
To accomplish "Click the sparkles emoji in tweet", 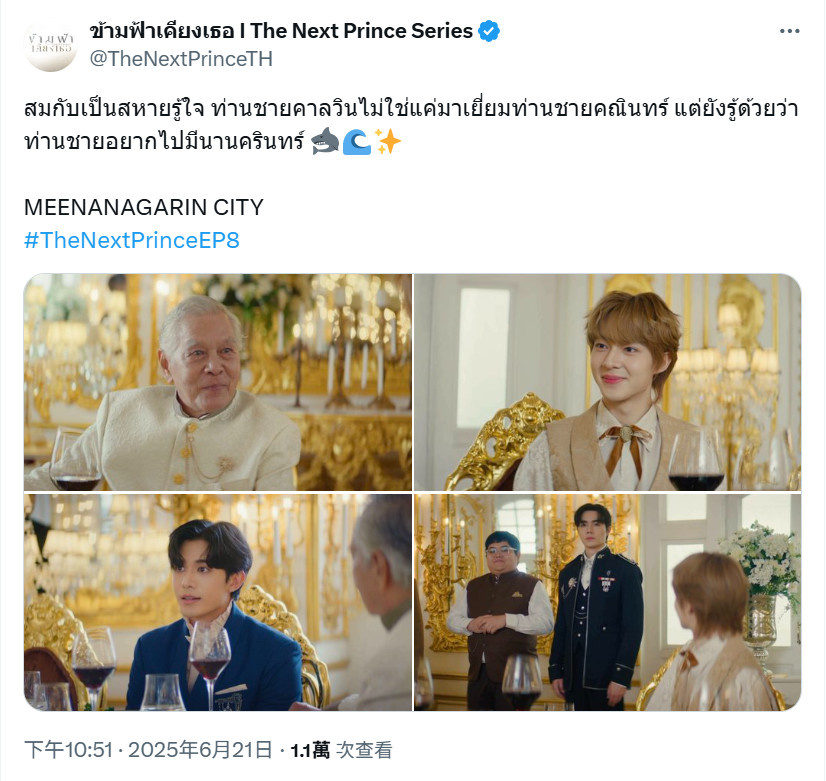I will pos(388,141).
